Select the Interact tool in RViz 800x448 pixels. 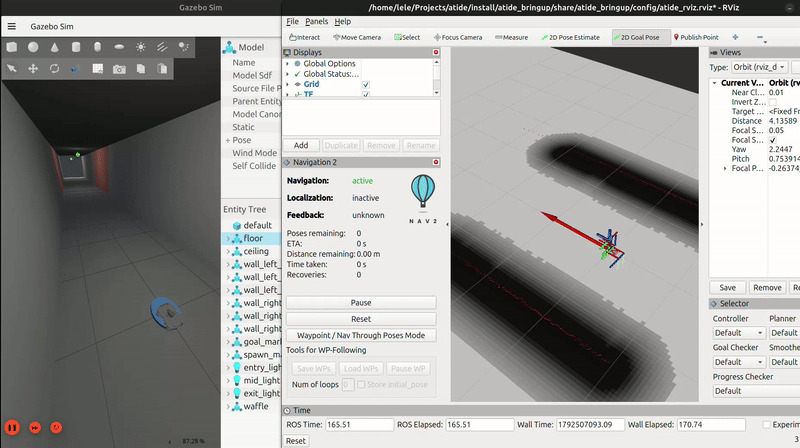(x=305, y=37)
